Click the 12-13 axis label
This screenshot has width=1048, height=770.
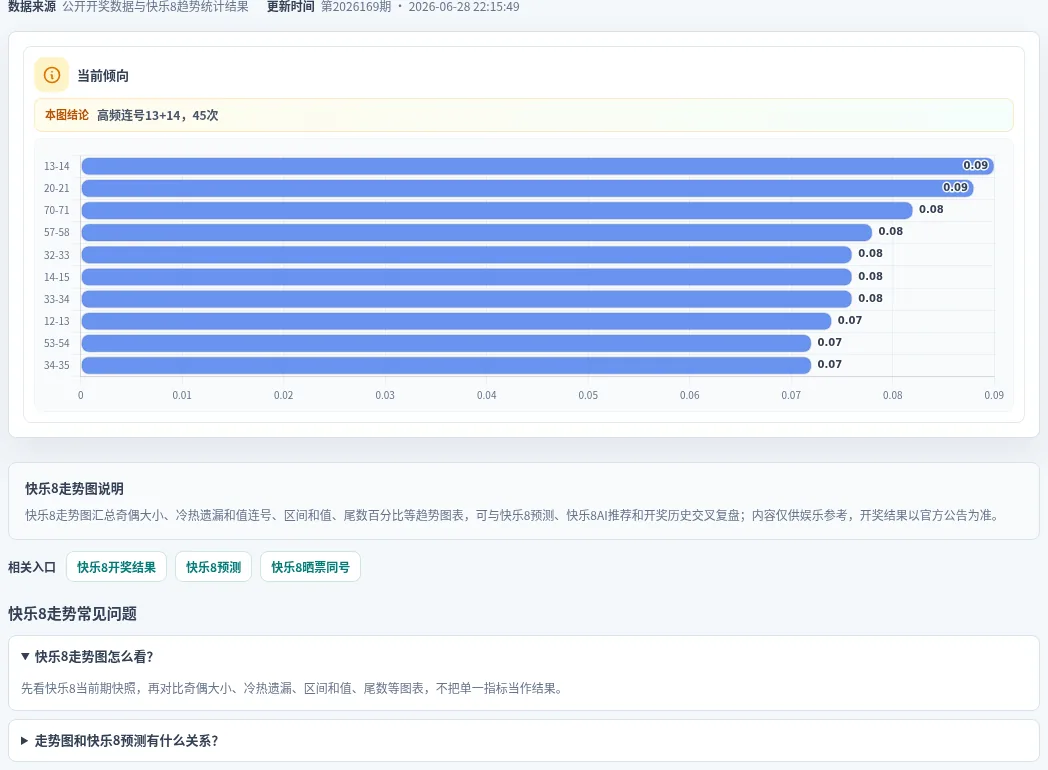[57, 321]
